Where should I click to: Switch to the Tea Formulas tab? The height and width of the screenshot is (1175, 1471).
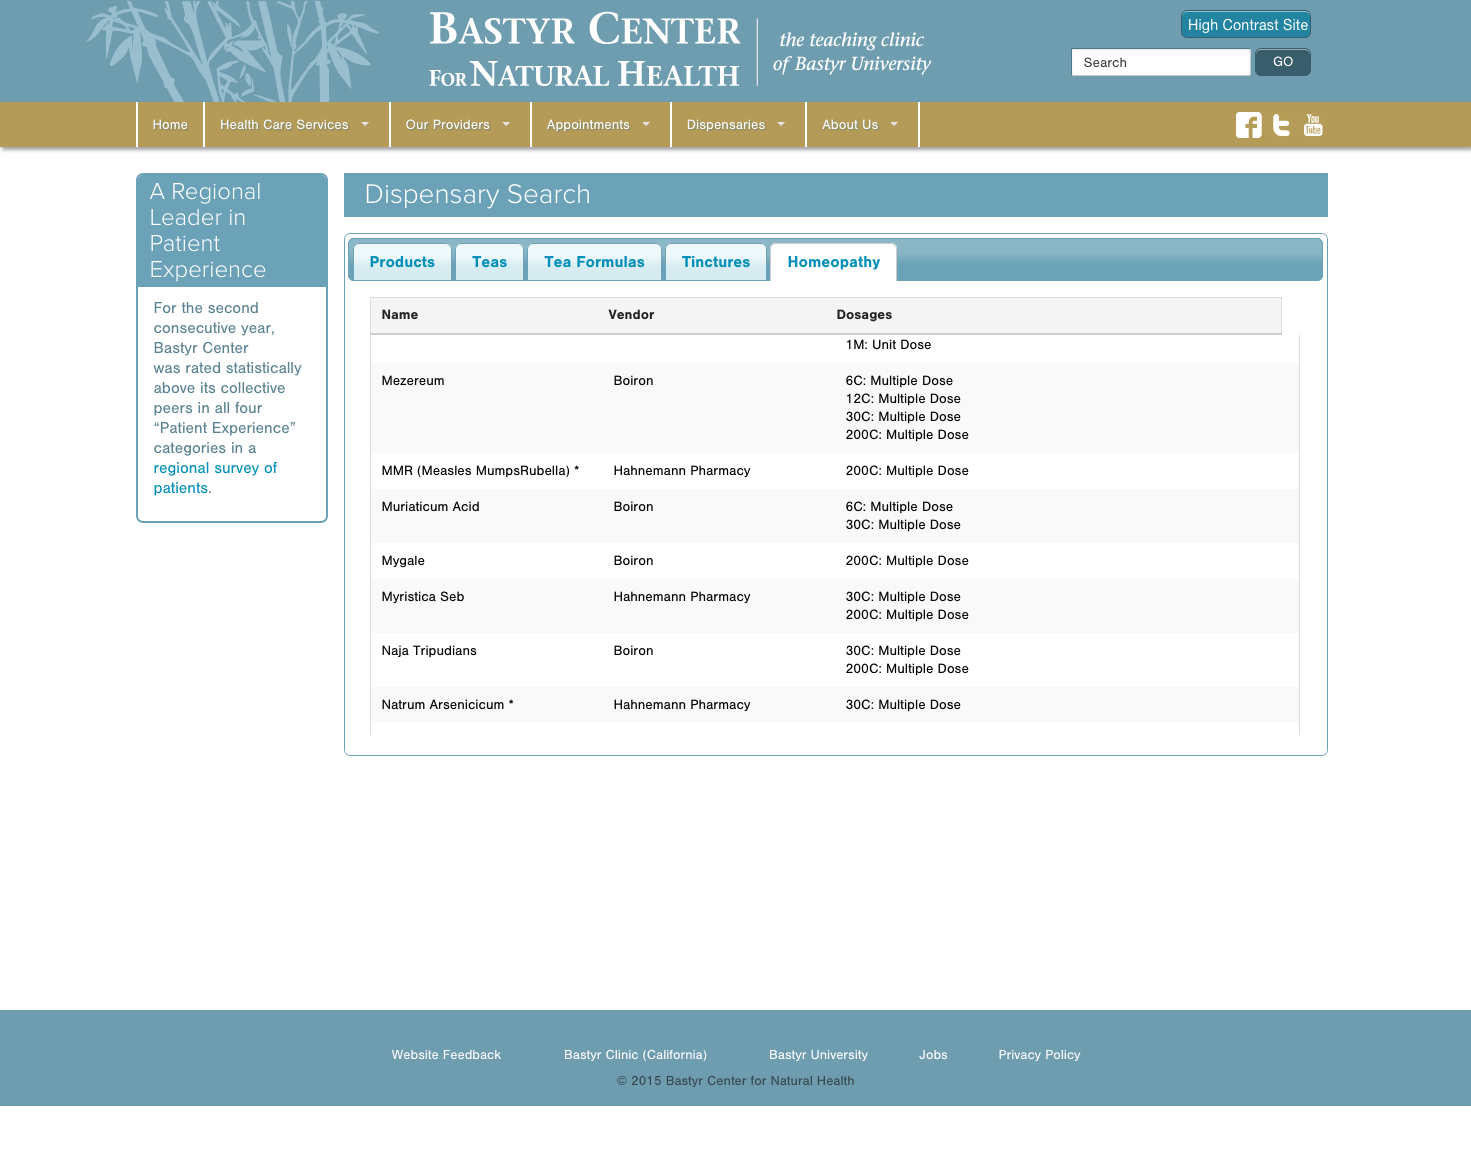tap(594, 262)
